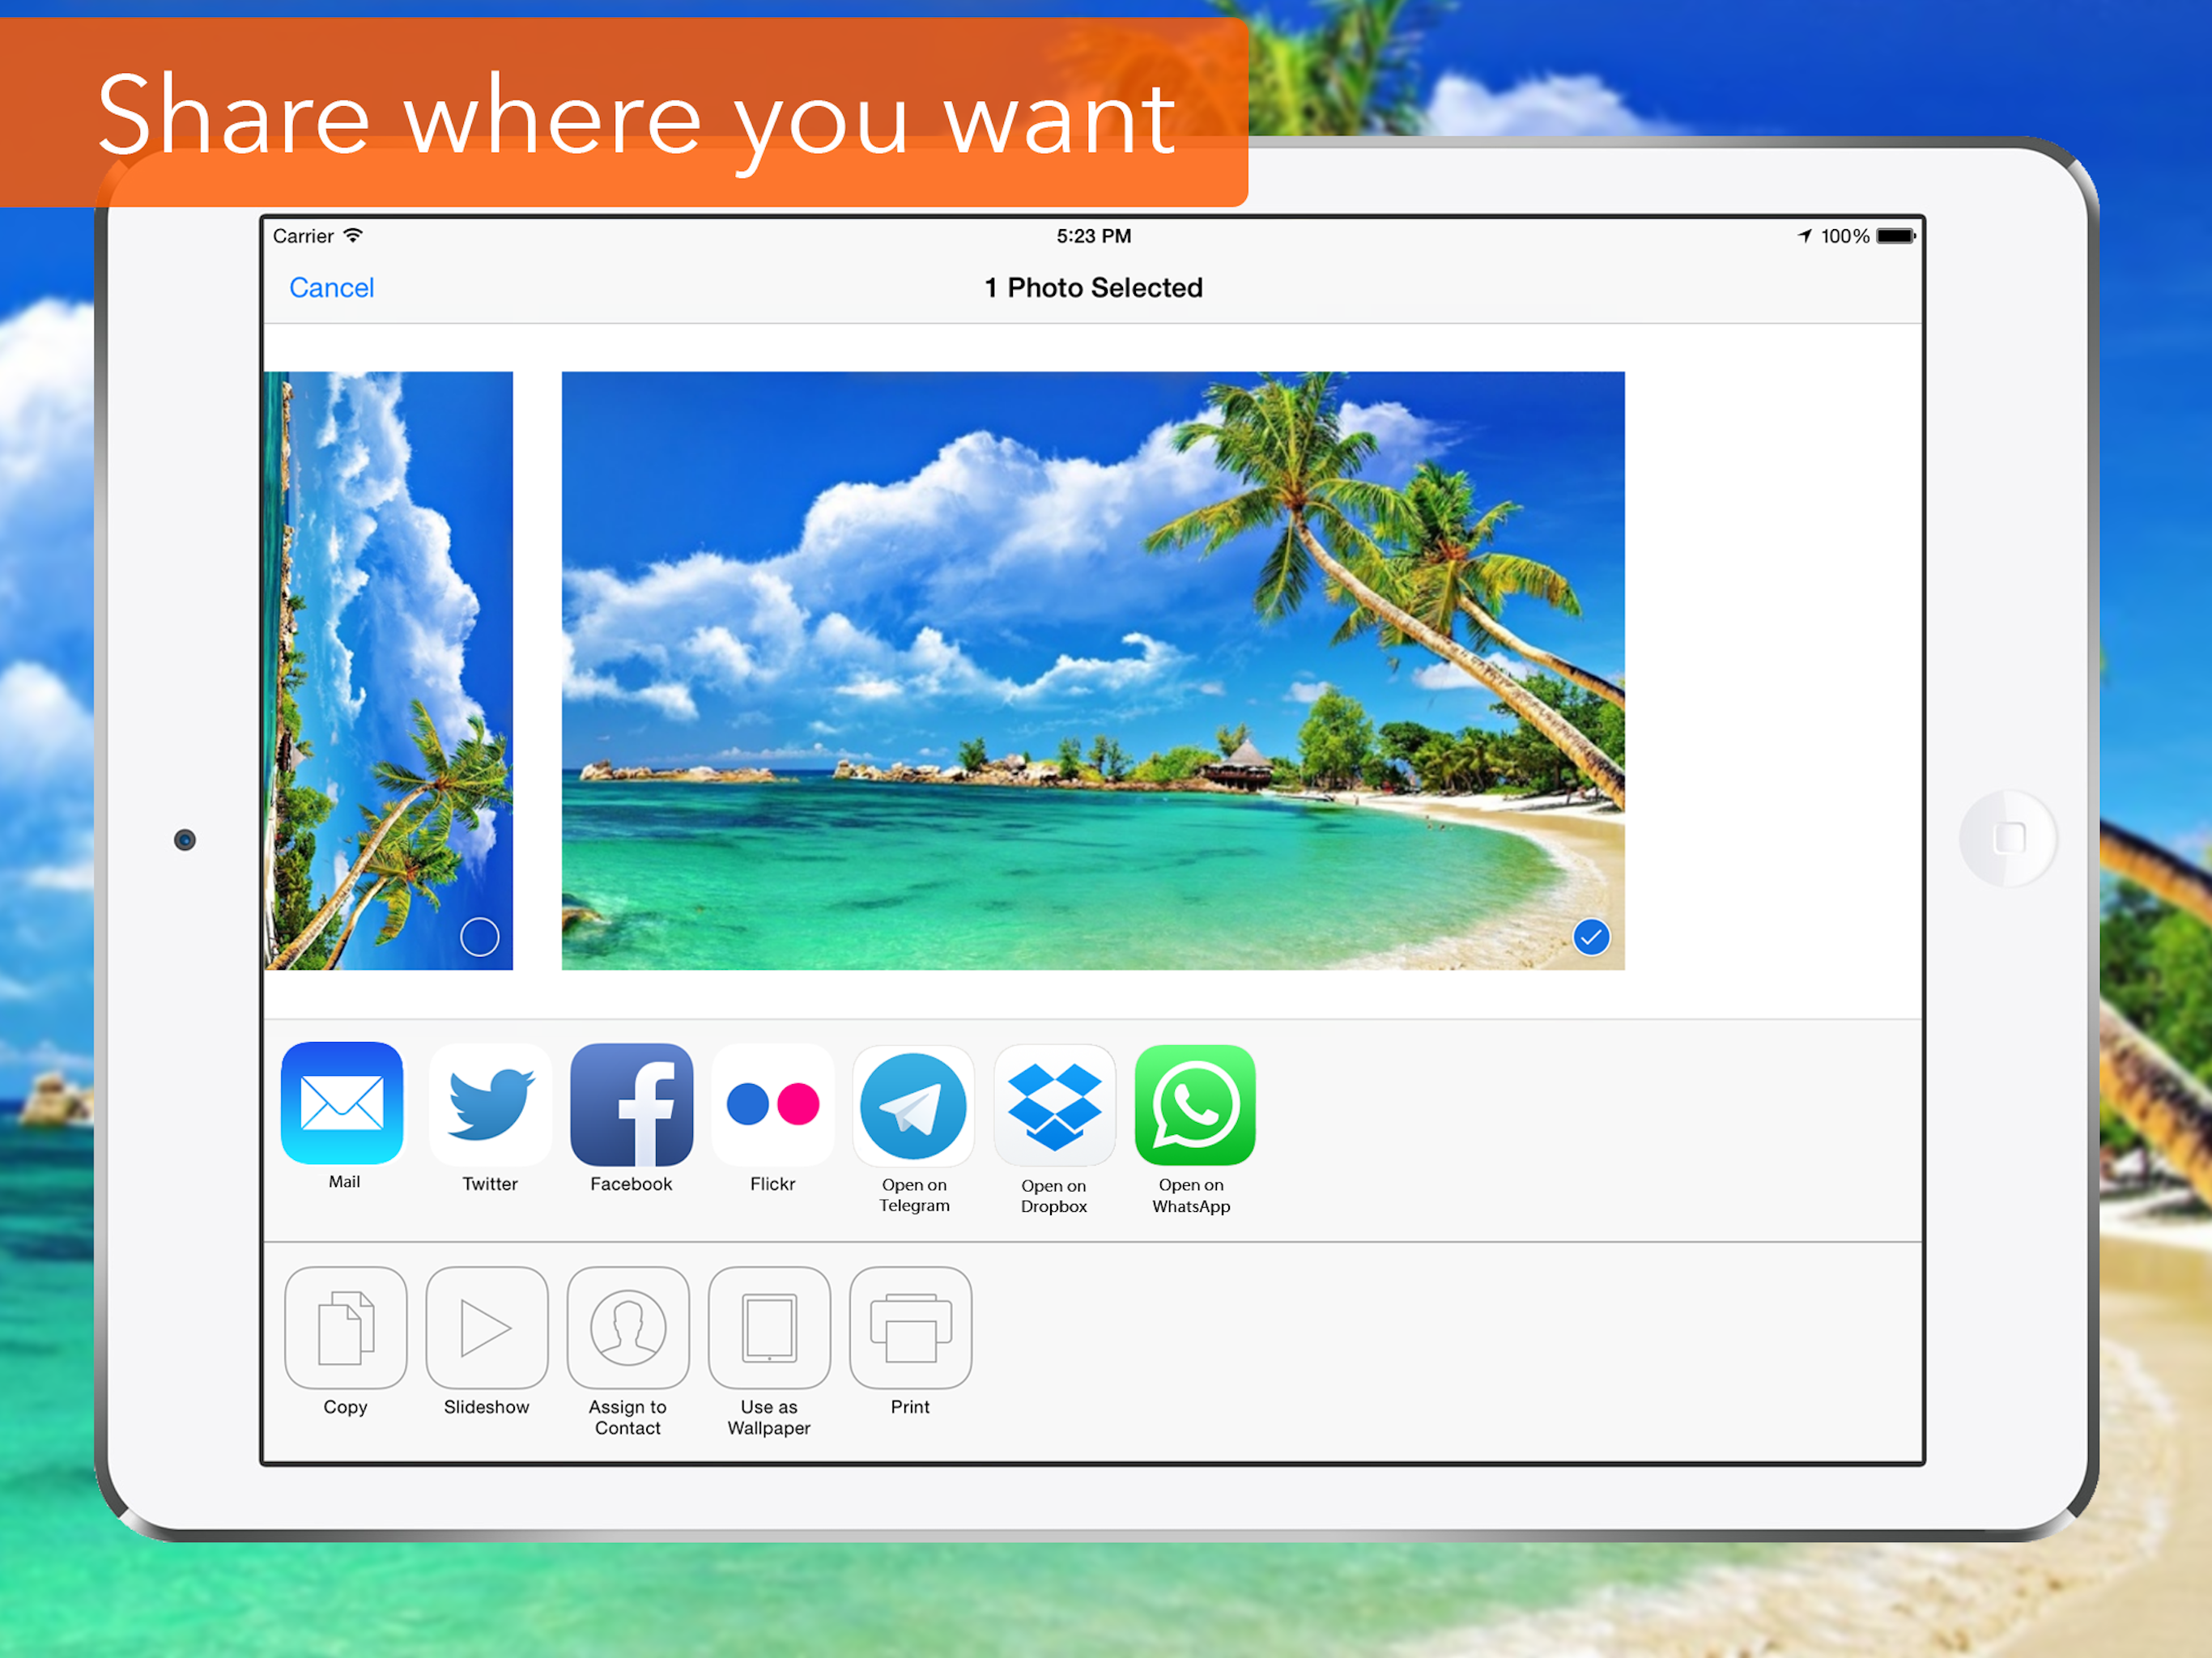Copy the selected photo
The image size is (2212, 1658).
pos(346,1328)
